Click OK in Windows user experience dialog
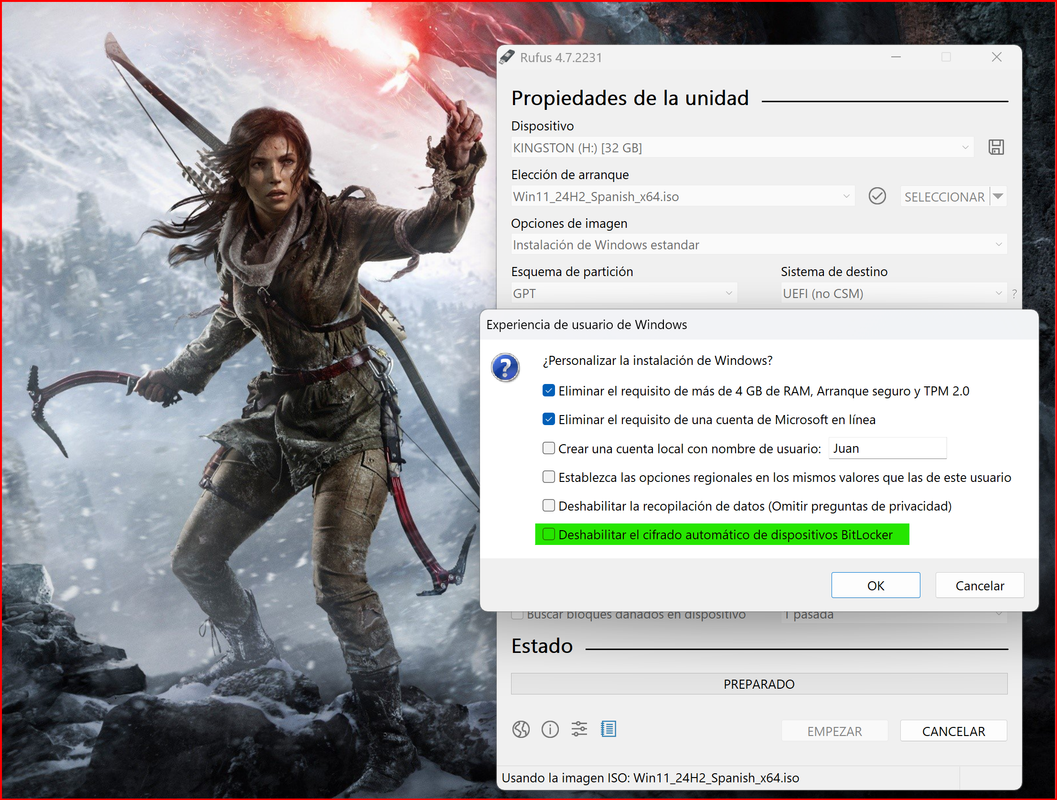 click(876, 585)
